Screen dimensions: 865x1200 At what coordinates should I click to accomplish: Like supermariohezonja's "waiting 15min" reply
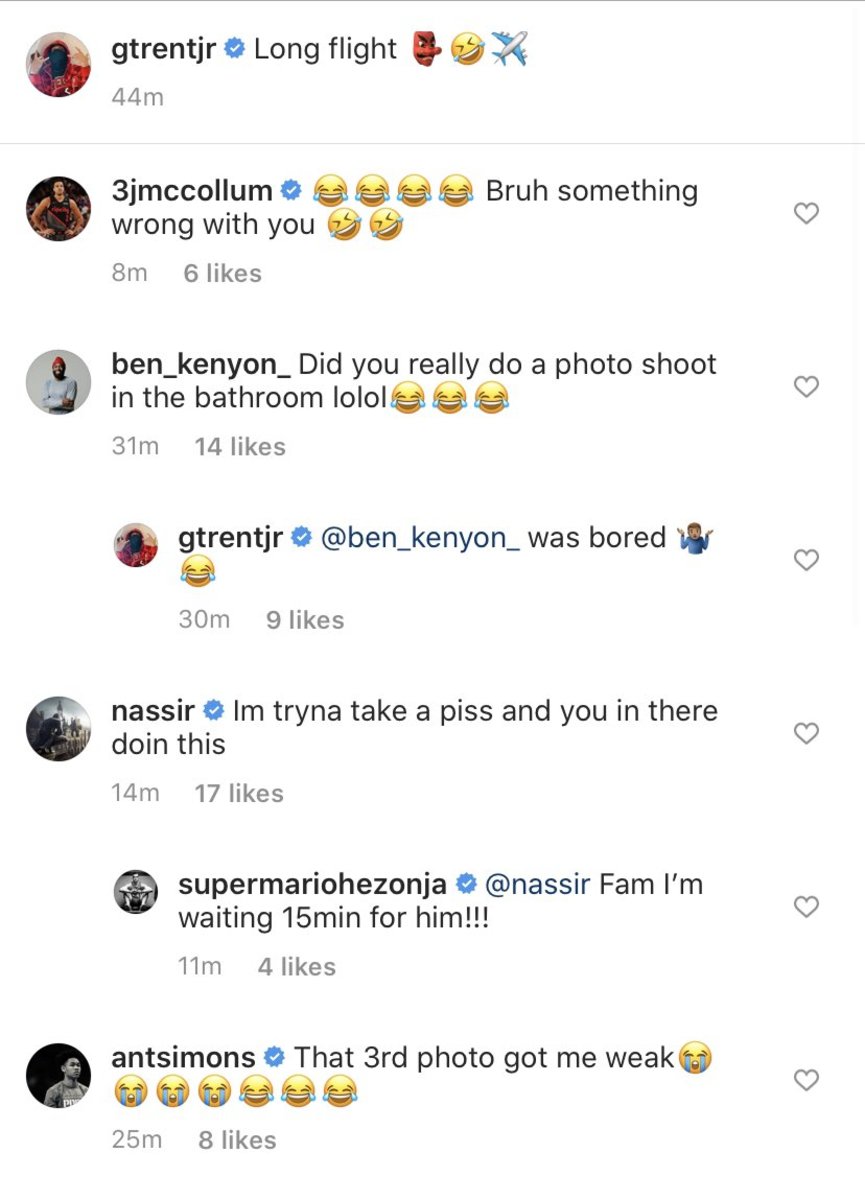pos(806,907)
